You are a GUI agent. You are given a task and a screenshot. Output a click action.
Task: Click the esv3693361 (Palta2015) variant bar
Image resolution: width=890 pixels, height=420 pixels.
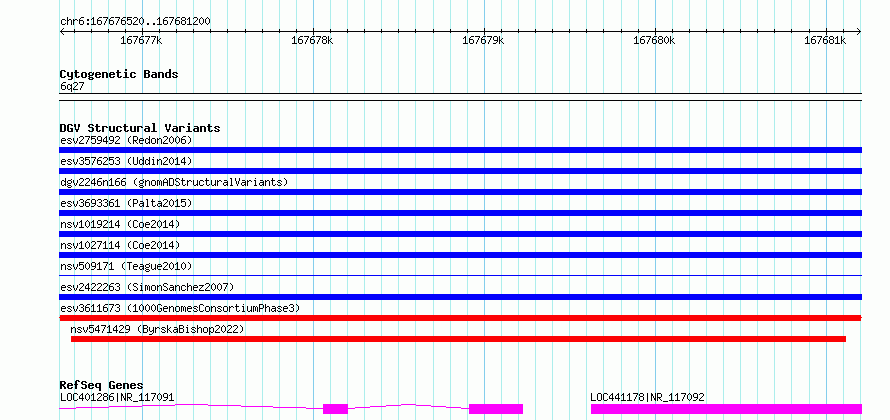(x=460, y=213)
